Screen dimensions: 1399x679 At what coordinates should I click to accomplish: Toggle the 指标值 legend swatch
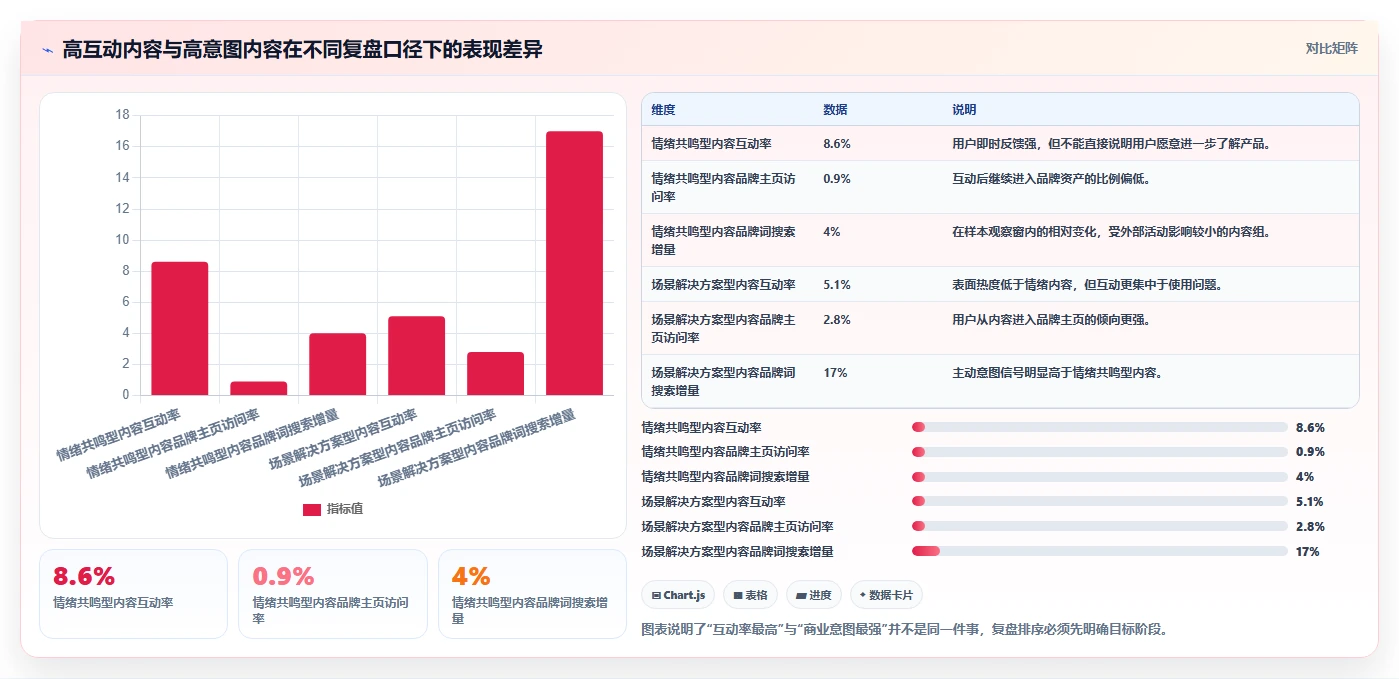(x=312, y=509)
